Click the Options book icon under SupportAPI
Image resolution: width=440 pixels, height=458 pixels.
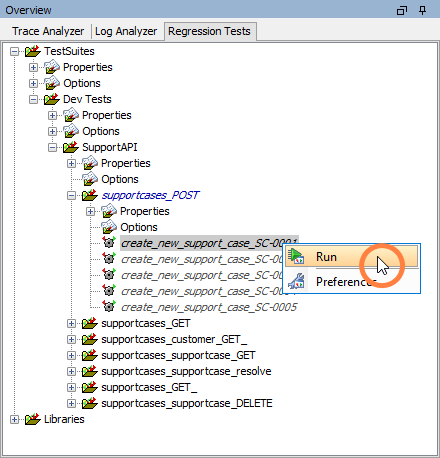click(x=90, y=179)
